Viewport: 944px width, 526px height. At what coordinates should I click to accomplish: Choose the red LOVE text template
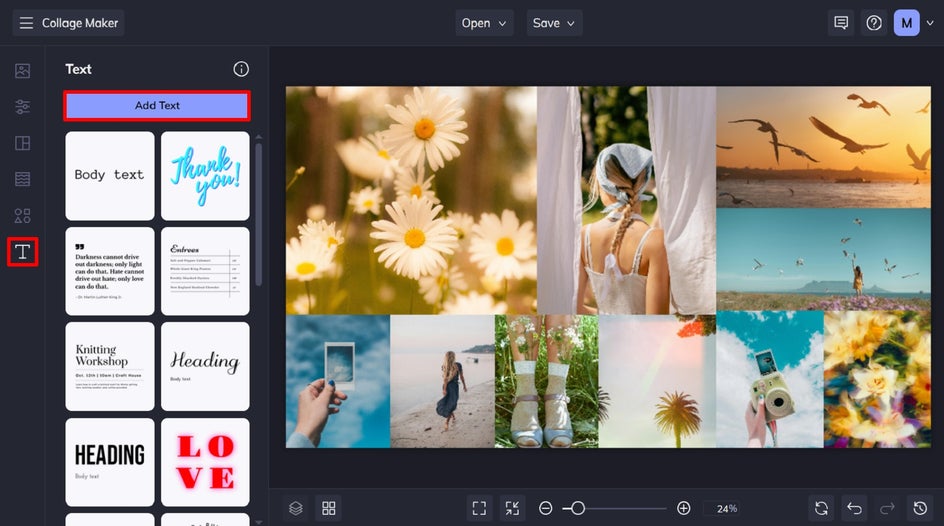click(205, 462)
